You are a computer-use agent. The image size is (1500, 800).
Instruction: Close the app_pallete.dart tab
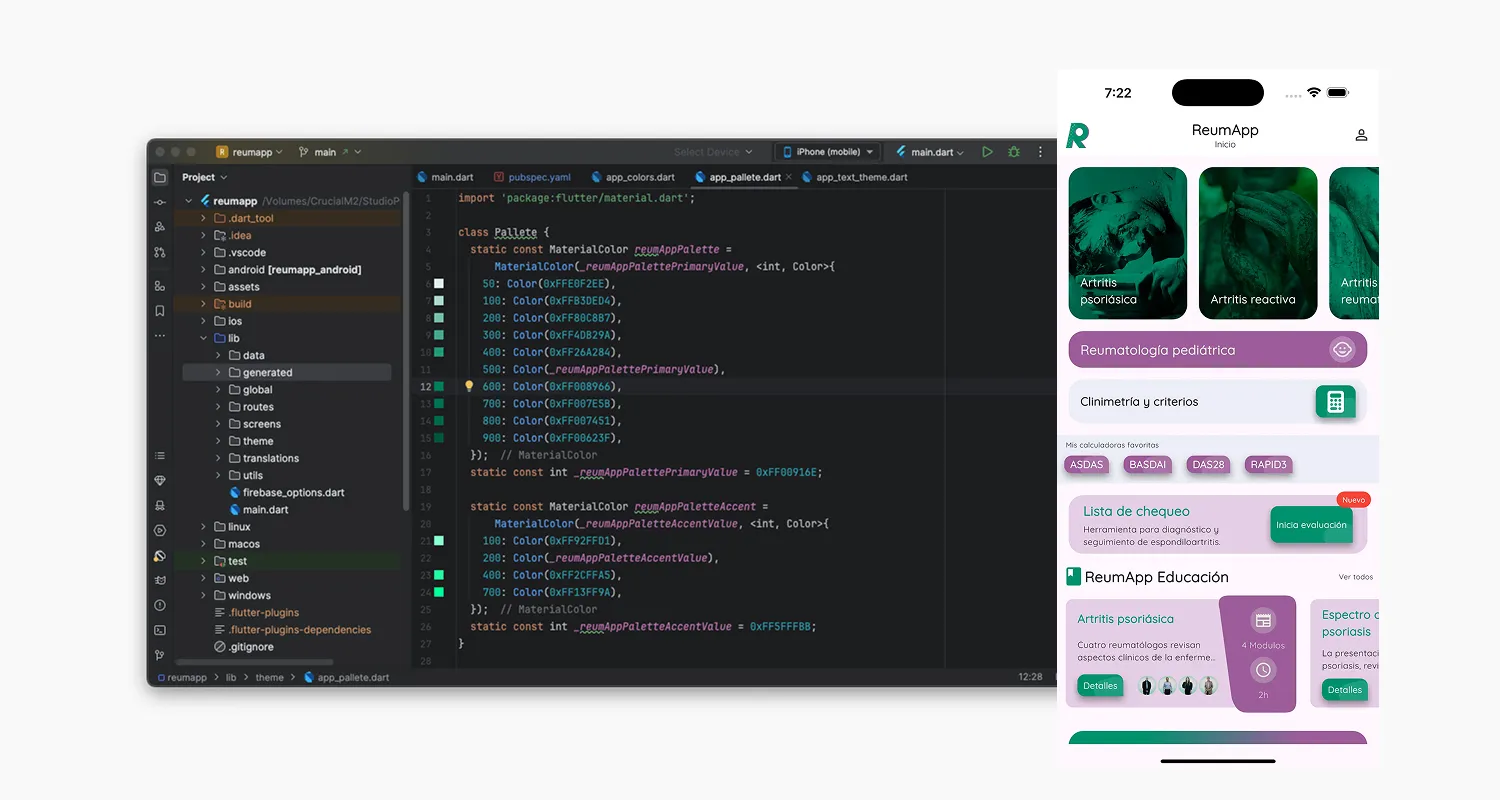(x=789, y=177)
